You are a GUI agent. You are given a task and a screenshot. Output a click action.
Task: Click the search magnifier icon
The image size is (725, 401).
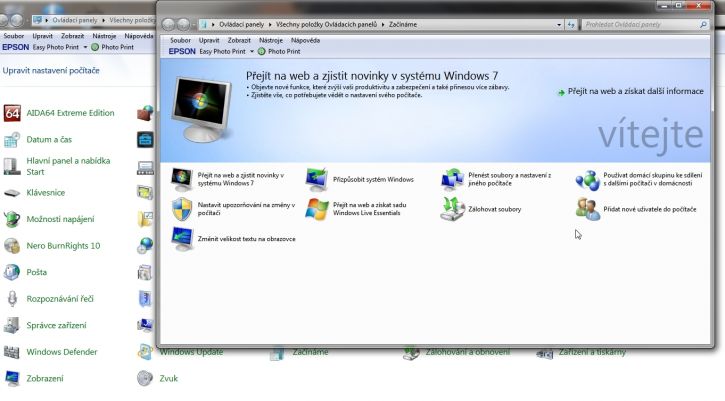[x=703, y=25]
